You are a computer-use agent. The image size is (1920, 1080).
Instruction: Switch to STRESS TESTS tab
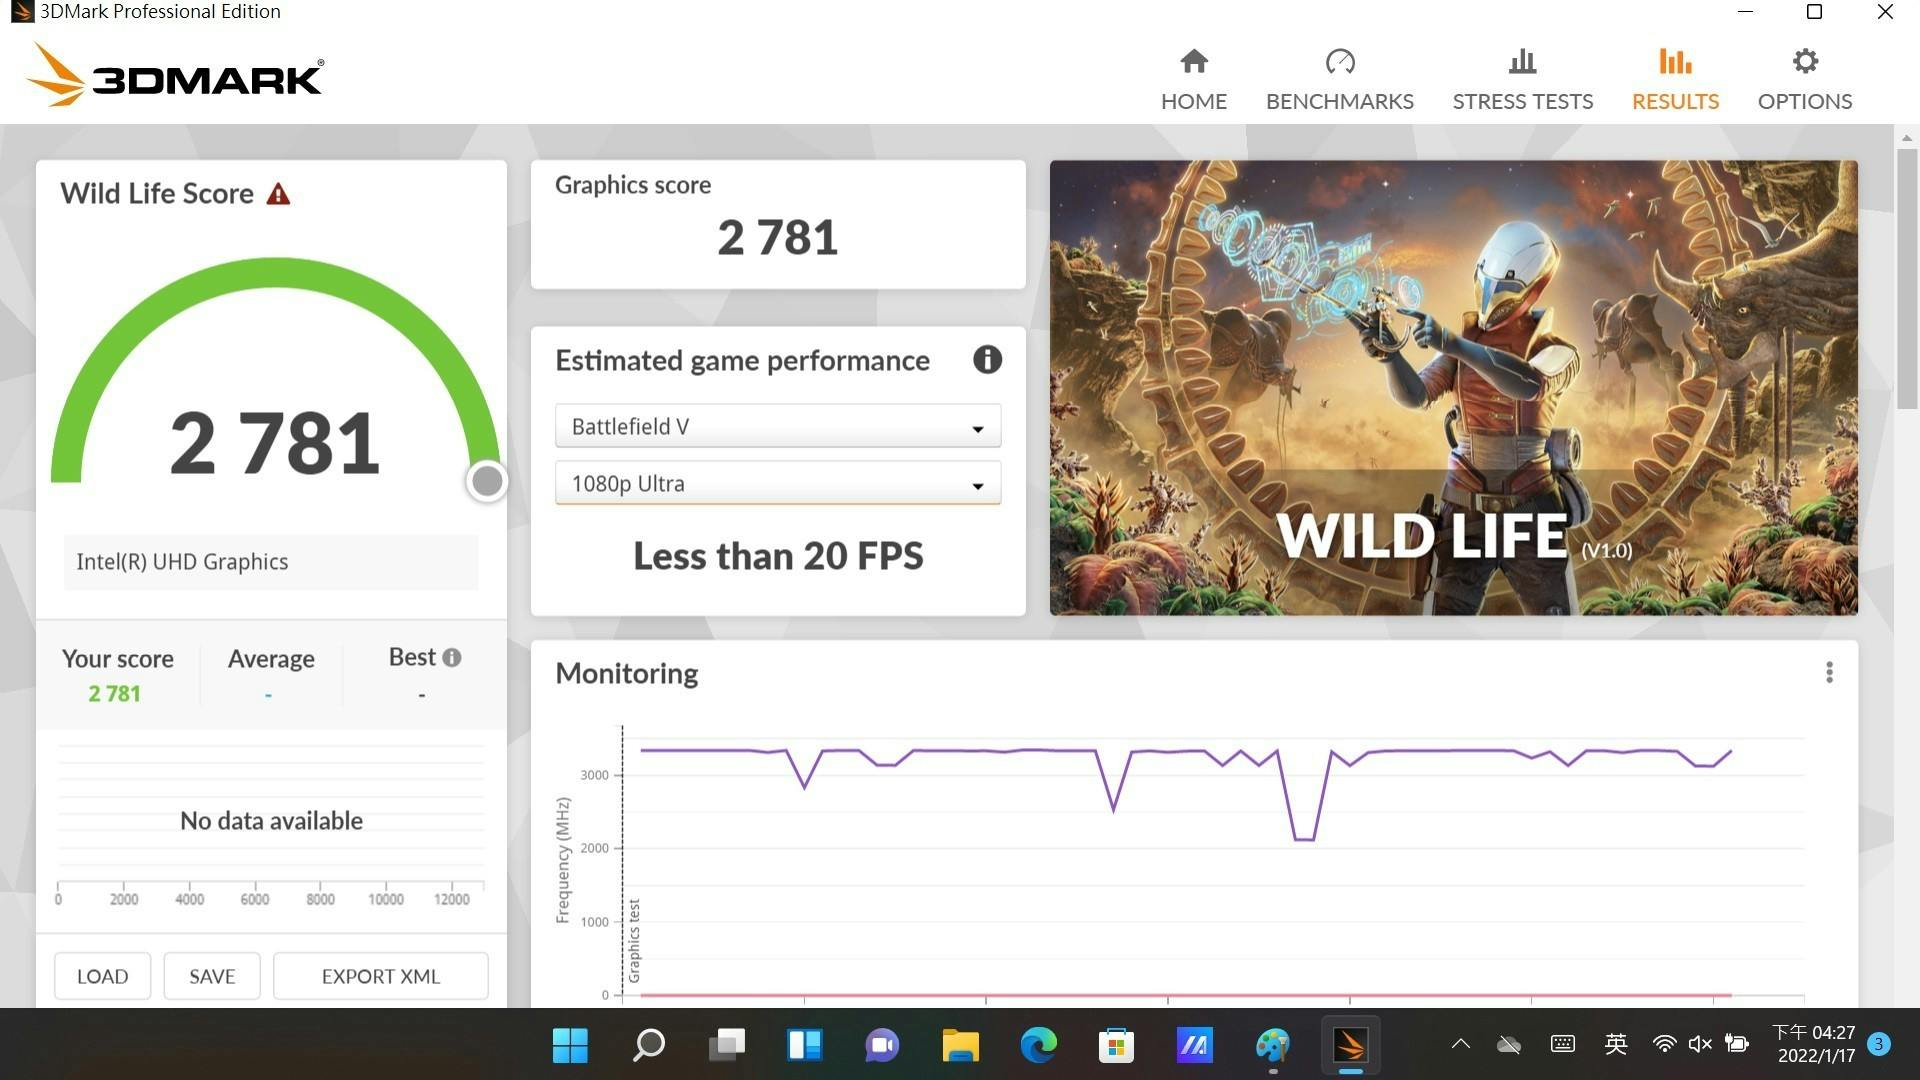(x=1522, y=80)
